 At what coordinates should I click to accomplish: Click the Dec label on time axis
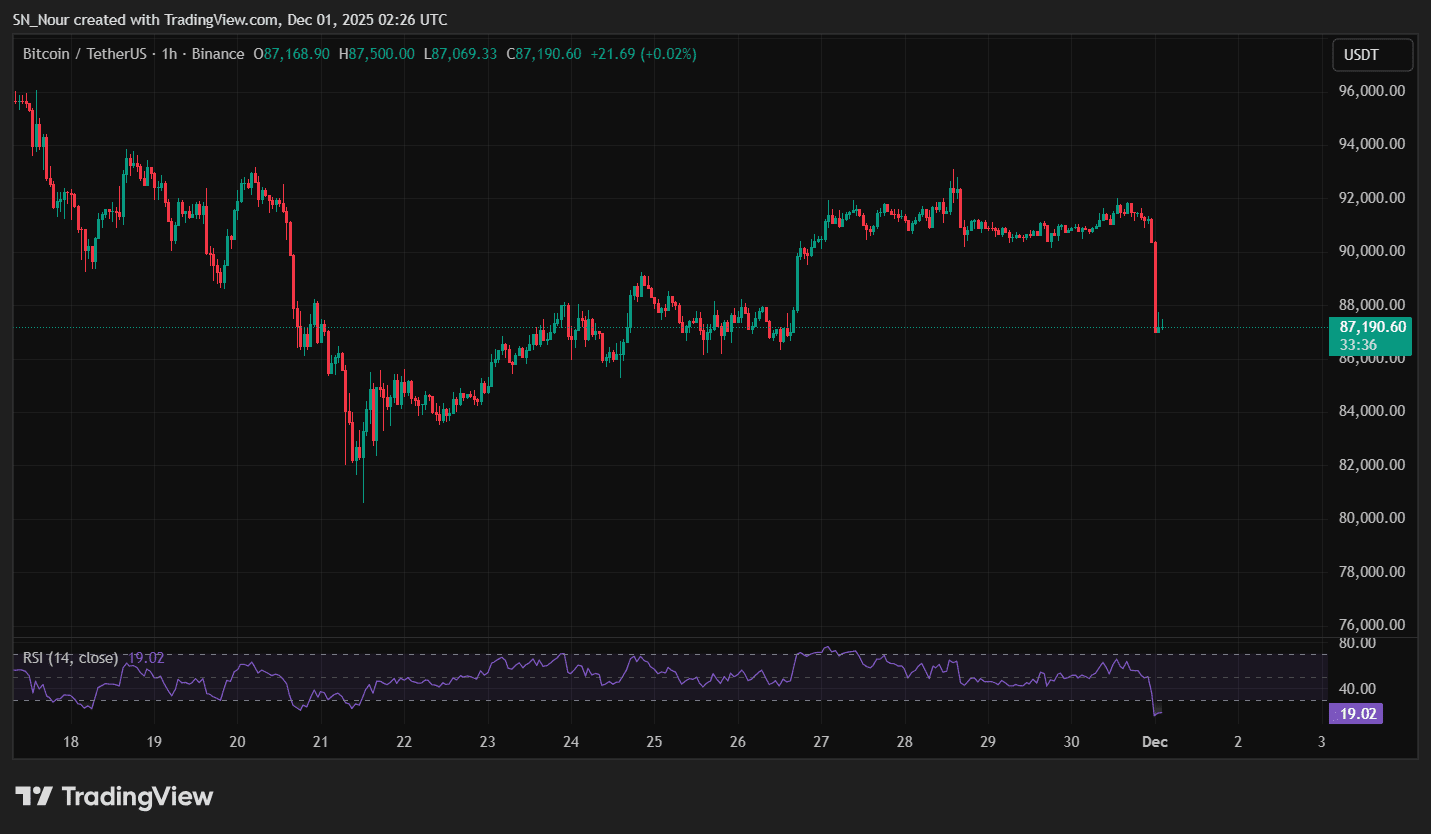[x=1155, y=742]
